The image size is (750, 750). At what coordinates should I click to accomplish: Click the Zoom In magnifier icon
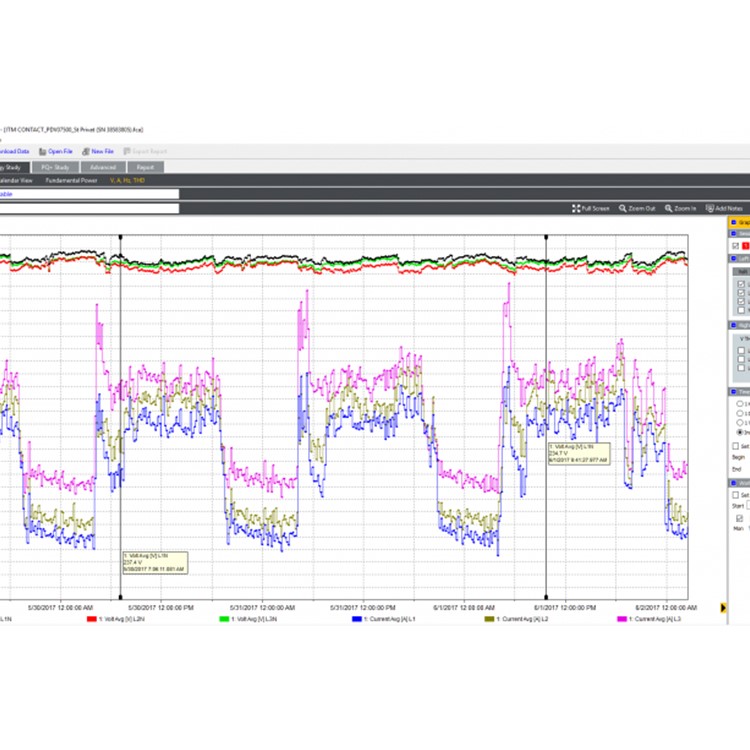click(x=667, y=208)
